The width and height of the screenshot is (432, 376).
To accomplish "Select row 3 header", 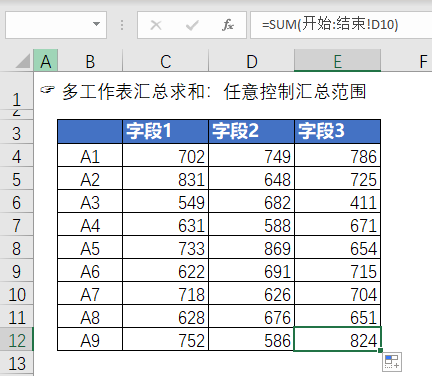I will tap(17, 132).
